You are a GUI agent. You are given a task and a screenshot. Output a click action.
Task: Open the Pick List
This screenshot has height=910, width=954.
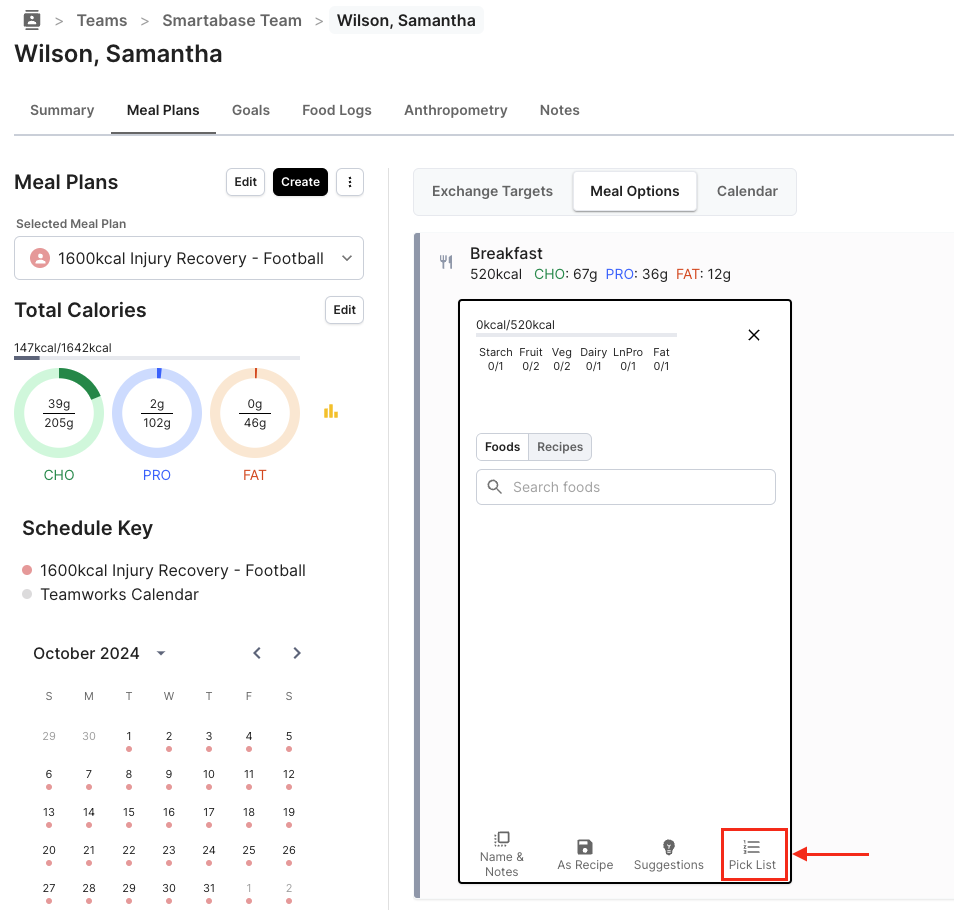click(x=753, y=855)
